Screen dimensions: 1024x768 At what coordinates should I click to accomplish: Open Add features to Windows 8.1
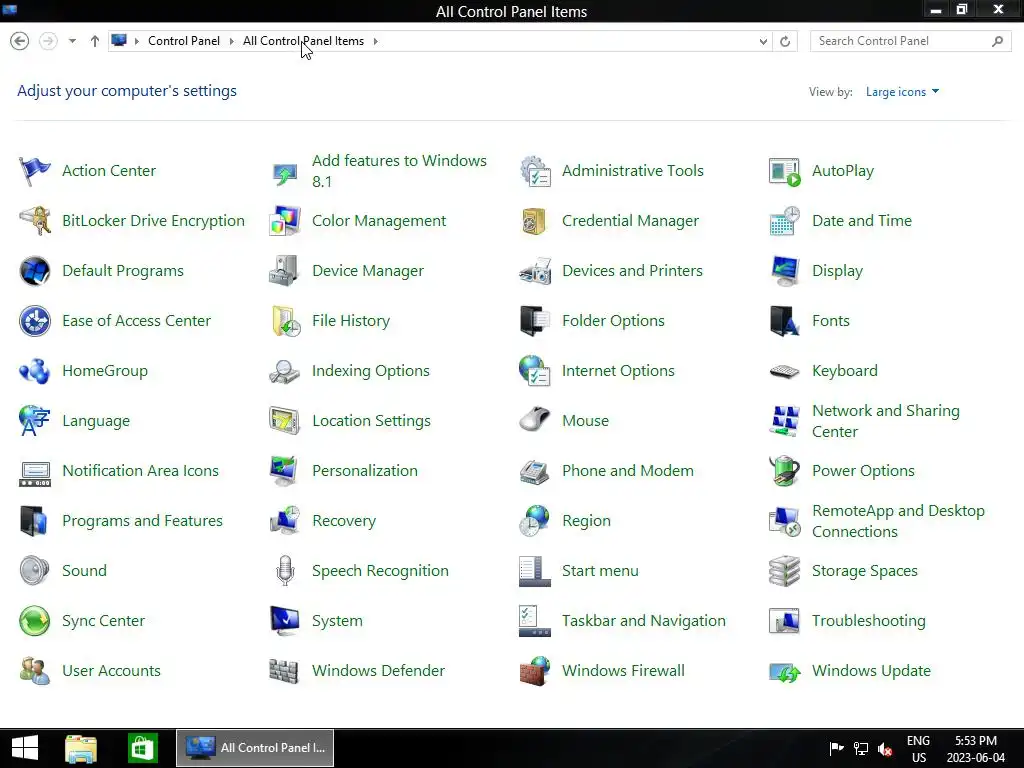(x=399, y=171)
